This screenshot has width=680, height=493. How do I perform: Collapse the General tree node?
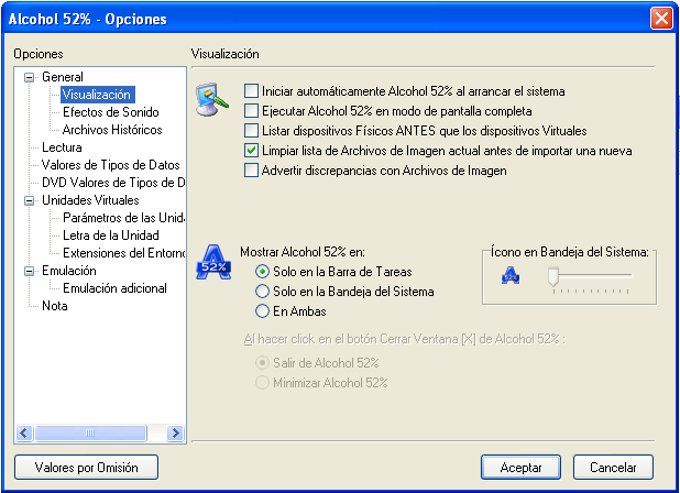click(29, 78)
